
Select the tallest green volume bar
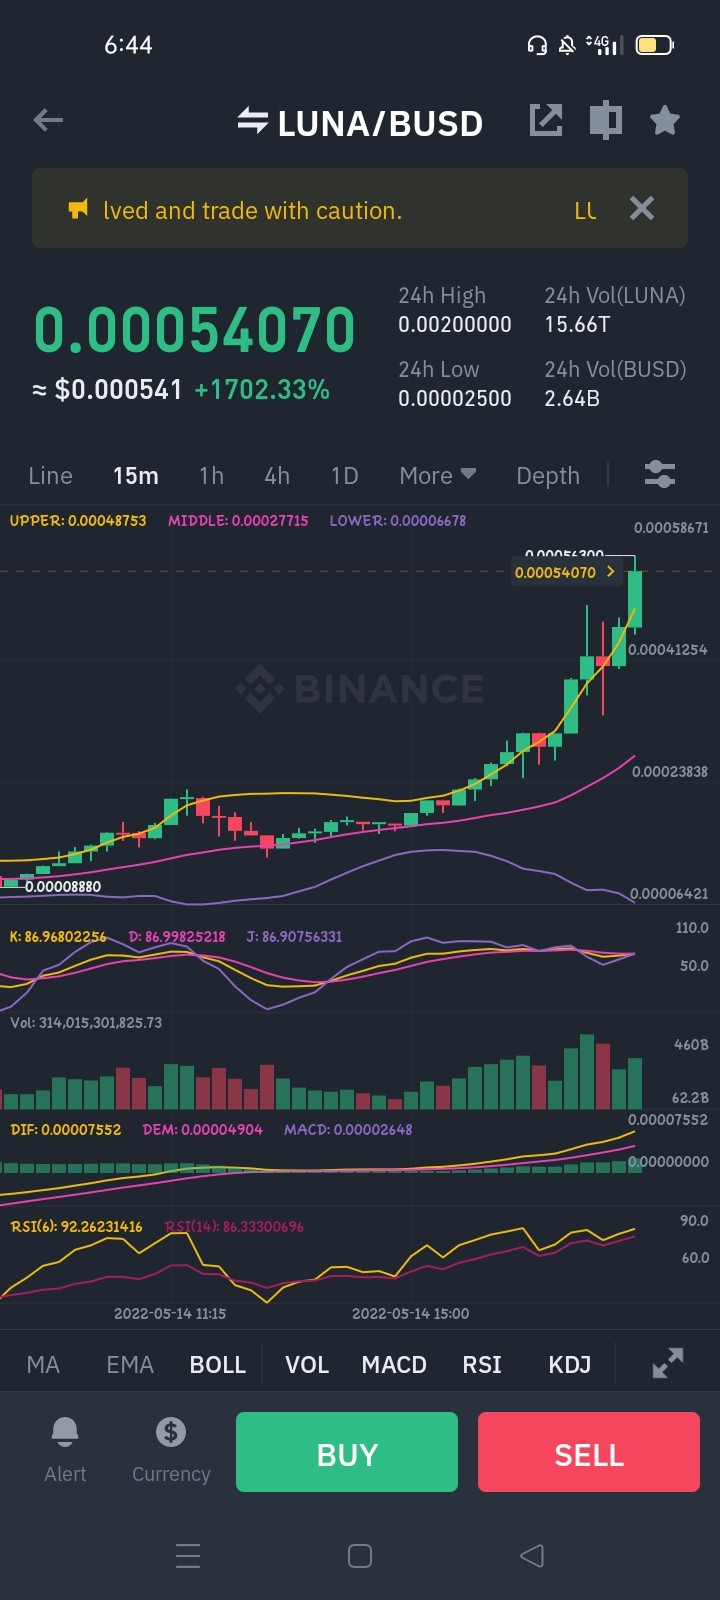(587, 1071)
